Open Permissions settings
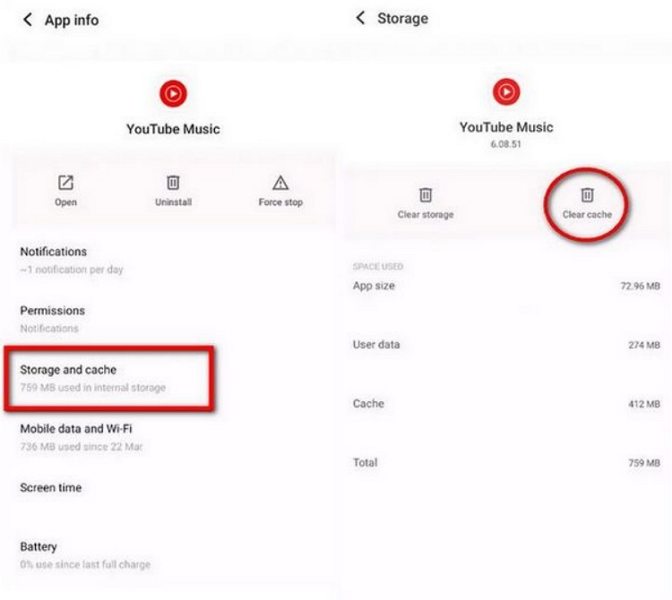The image size is (672, 600). pos(171,319)
